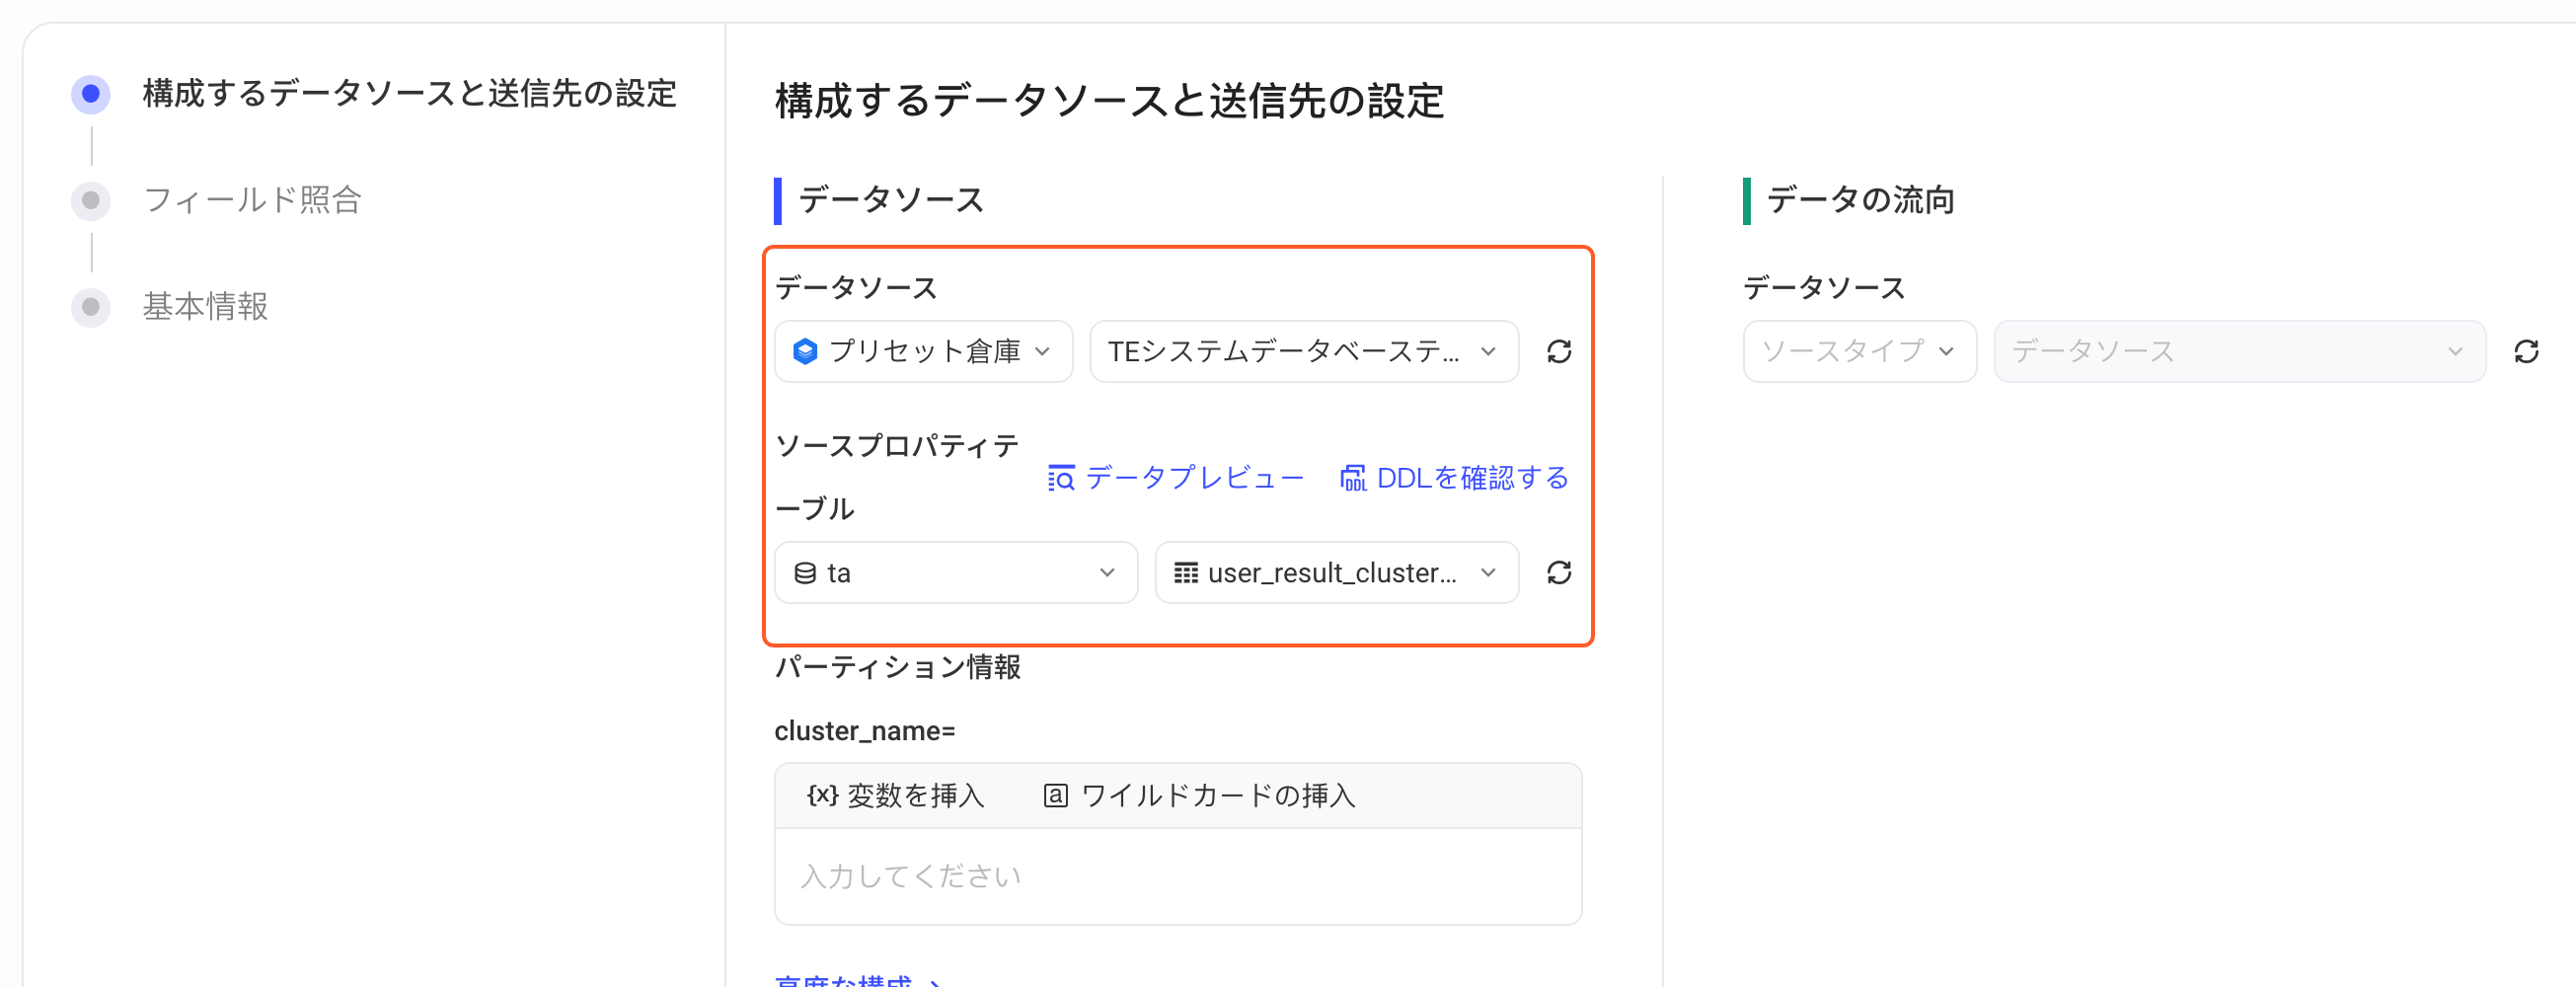Screen dimensions: 2576x987
Task: Click the ソースプロパティテーブル label
Action: (897, 477)
